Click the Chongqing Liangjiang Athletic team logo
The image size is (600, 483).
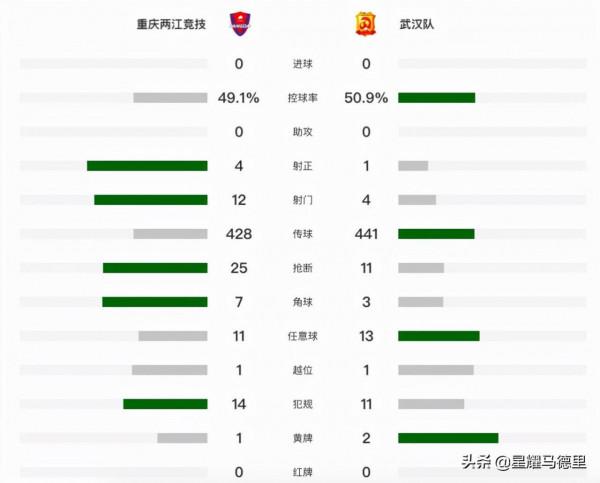pyautogui.click(x=239, y=24)
